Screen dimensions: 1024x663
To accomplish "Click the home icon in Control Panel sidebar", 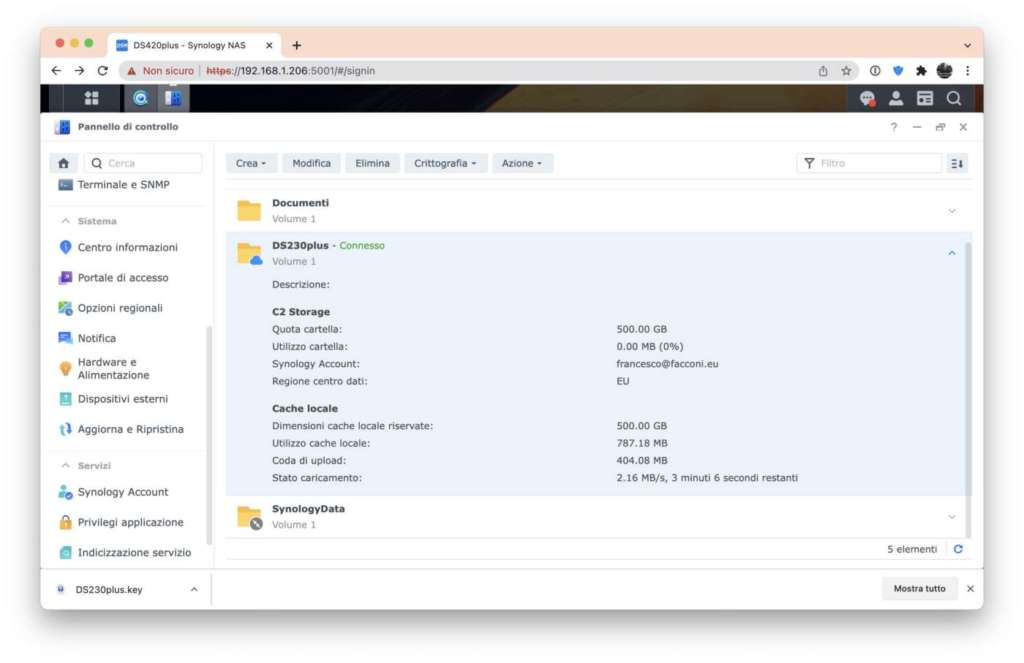I will point(64,162).
